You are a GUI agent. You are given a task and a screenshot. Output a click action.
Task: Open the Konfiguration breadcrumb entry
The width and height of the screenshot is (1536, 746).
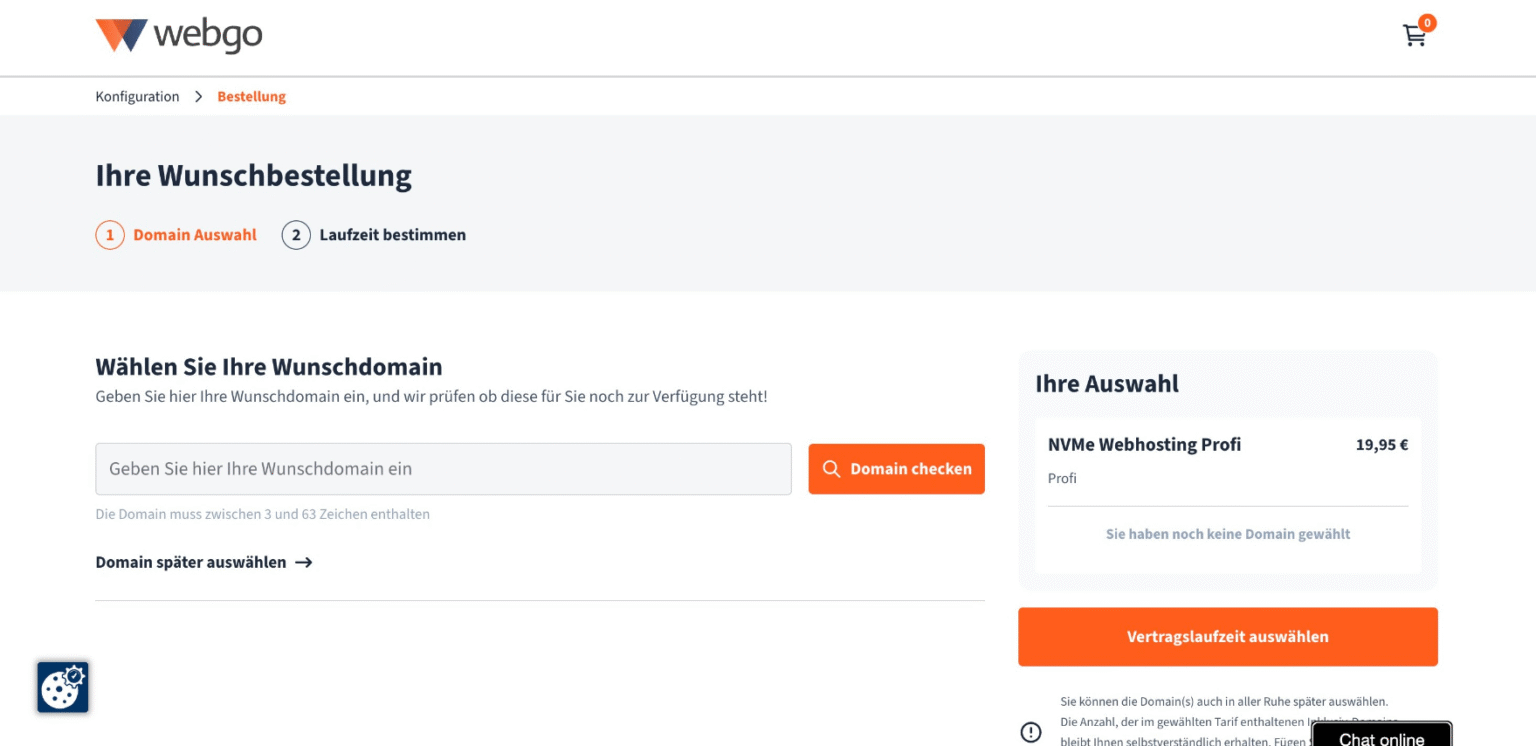pos(137,96)
